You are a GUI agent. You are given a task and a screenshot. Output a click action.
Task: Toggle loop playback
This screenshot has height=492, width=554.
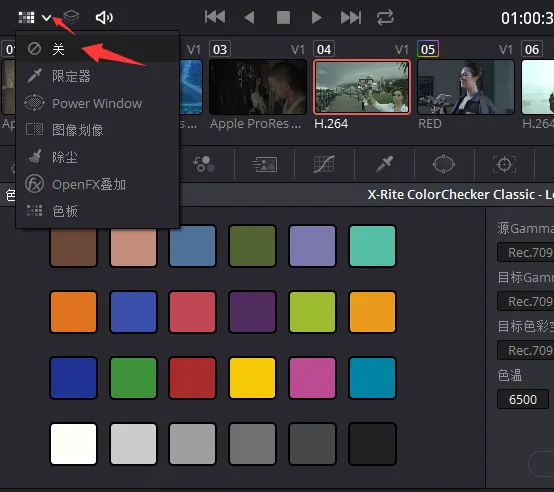(x=385, y=17)
